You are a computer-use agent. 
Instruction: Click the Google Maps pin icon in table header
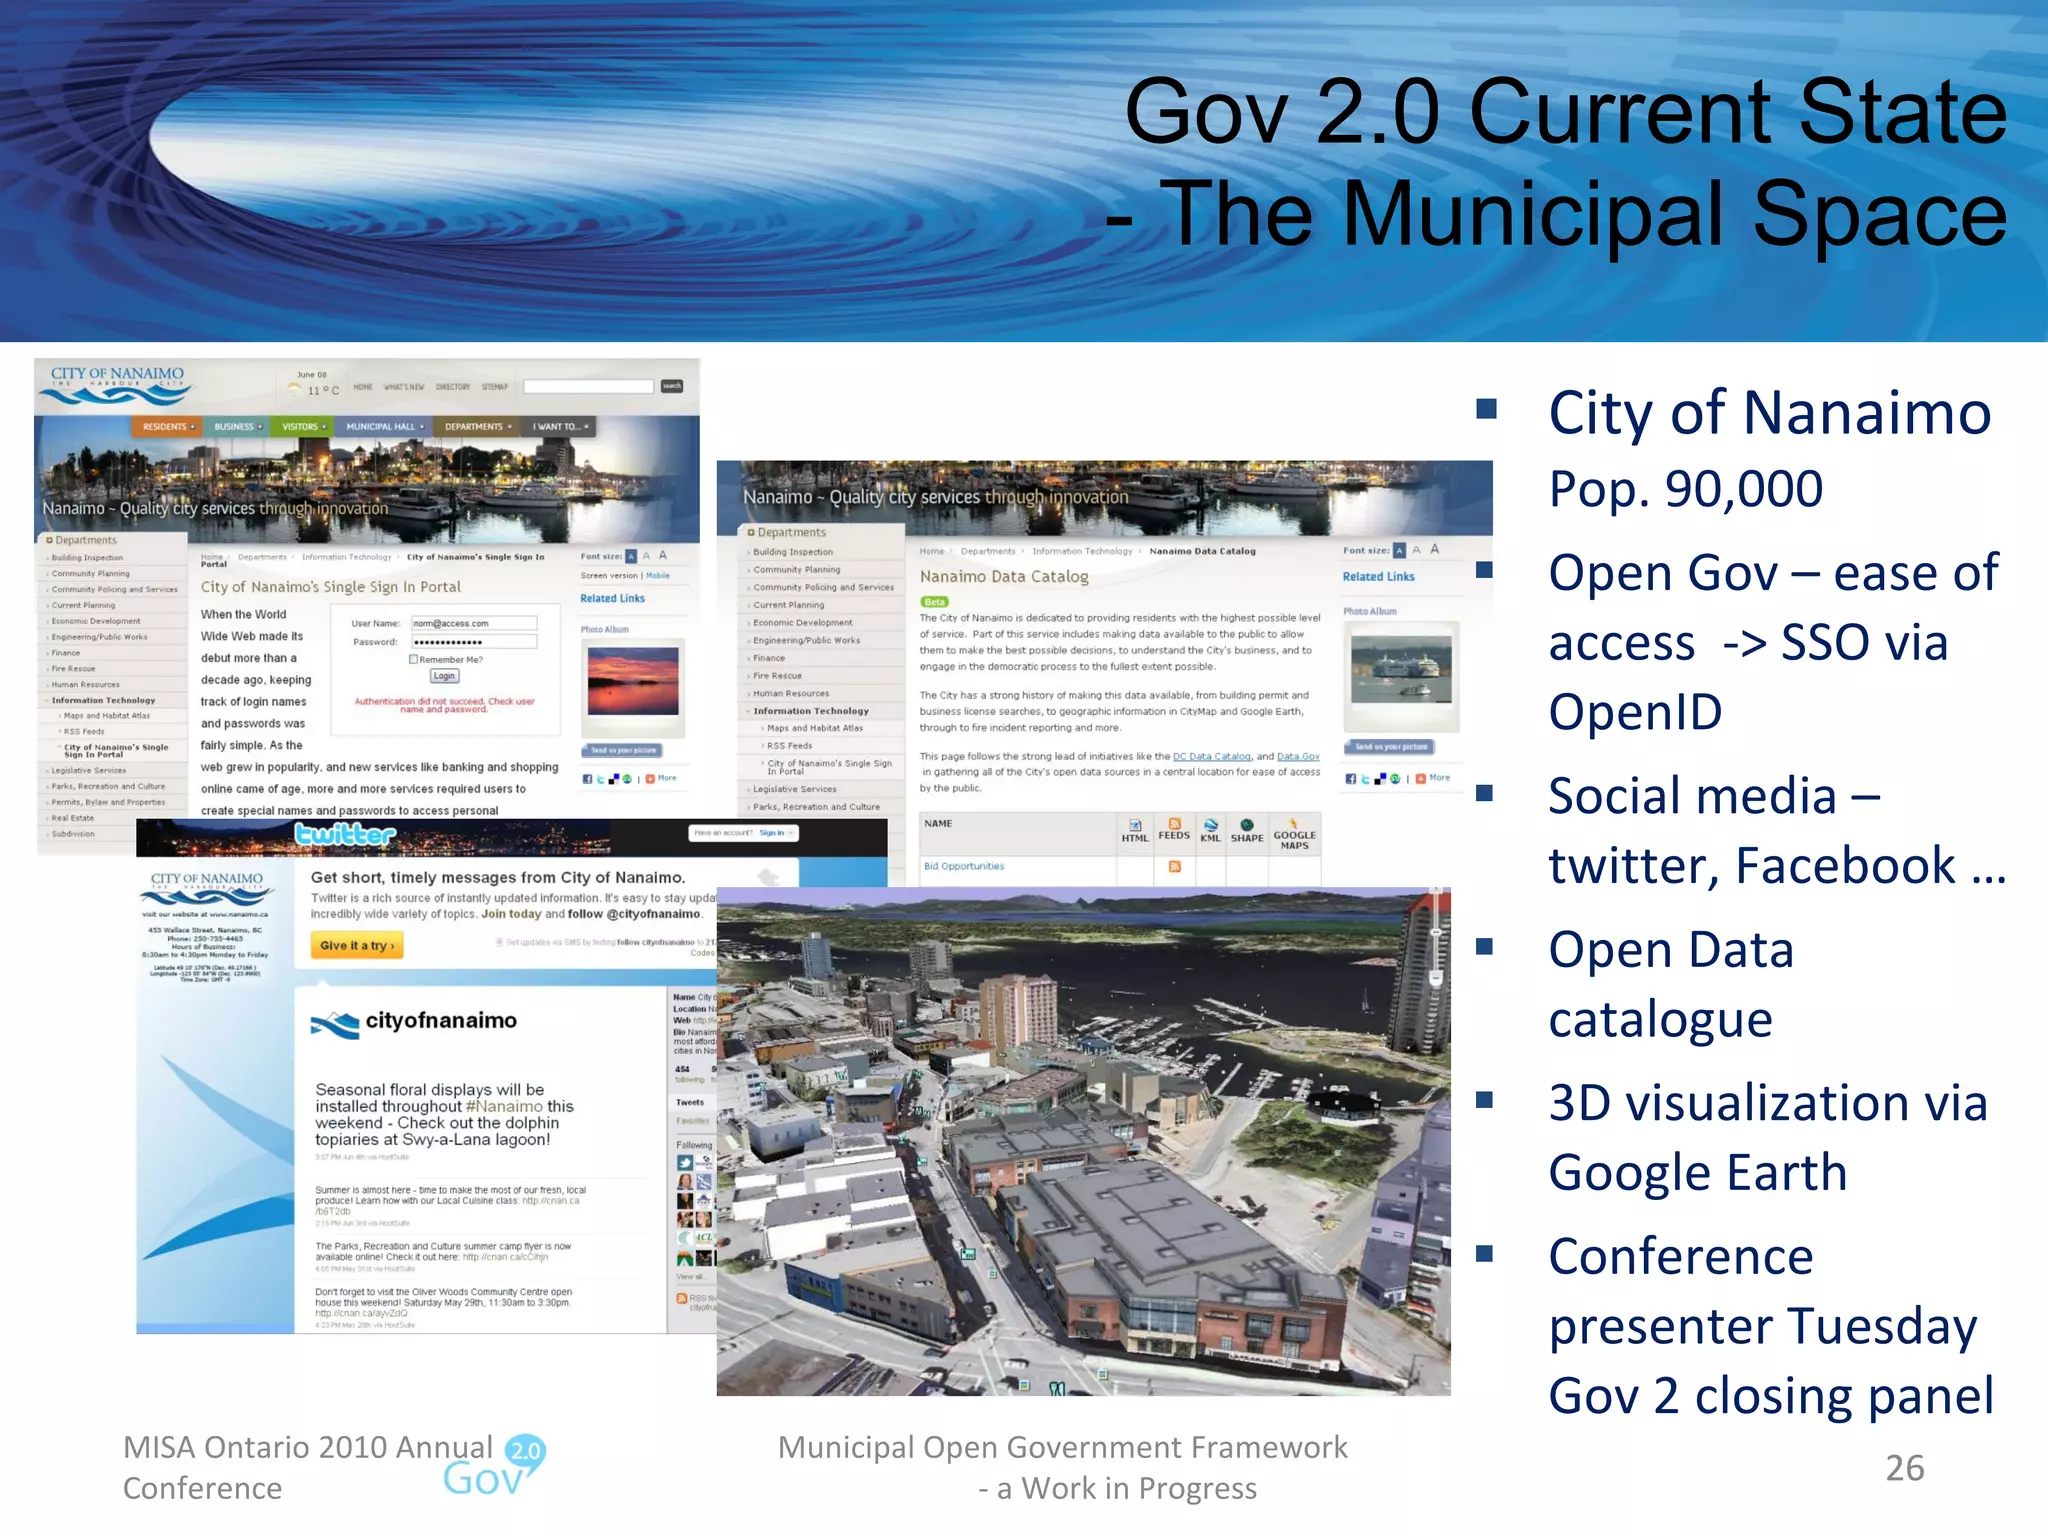1294,823
